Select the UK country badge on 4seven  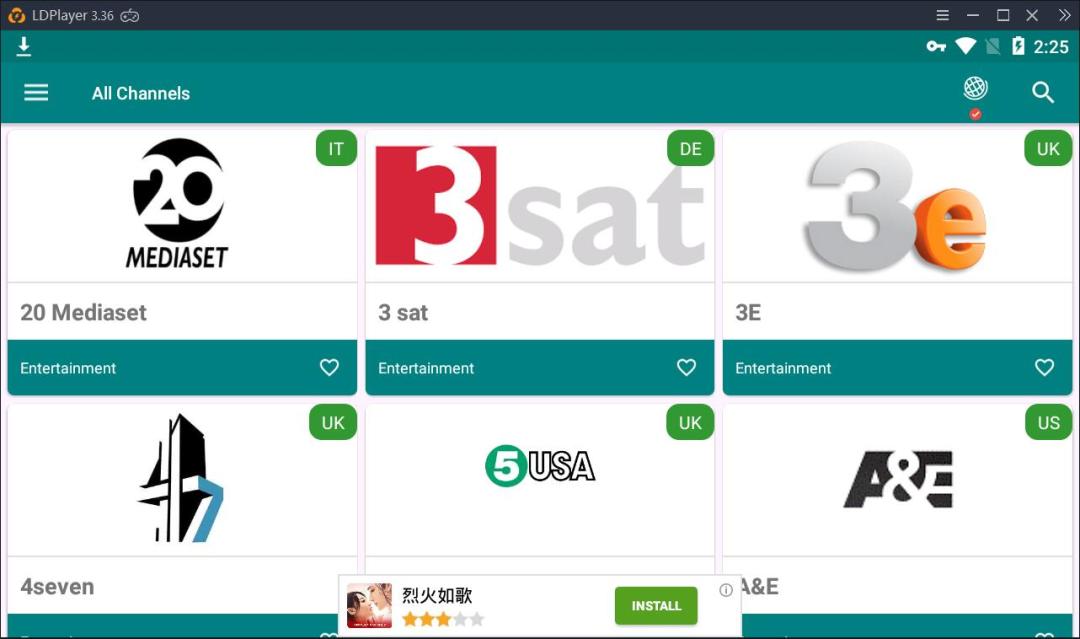coord(333,422)
